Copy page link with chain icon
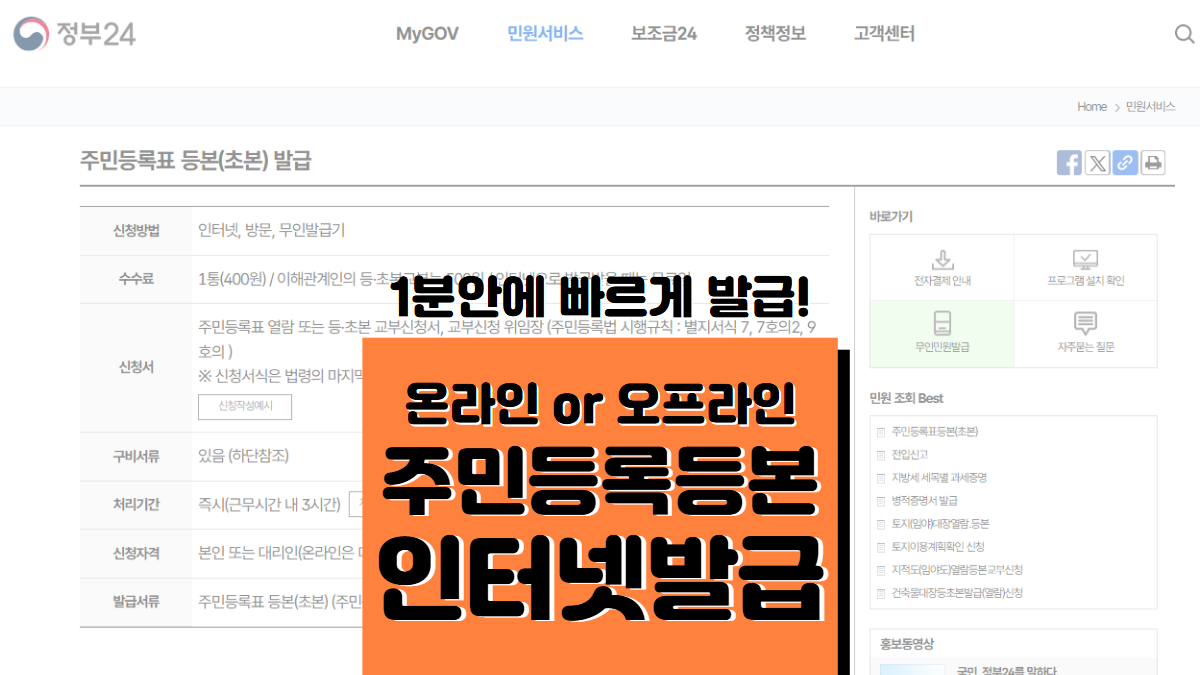The width and height of the screenshot is (1200, 675). 1125,163
